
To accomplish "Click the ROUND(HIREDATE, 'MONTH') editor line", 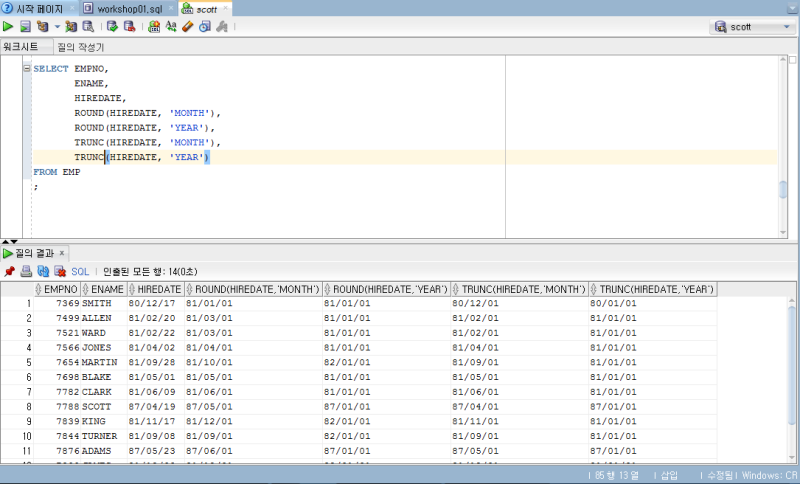I will [147, 113].
